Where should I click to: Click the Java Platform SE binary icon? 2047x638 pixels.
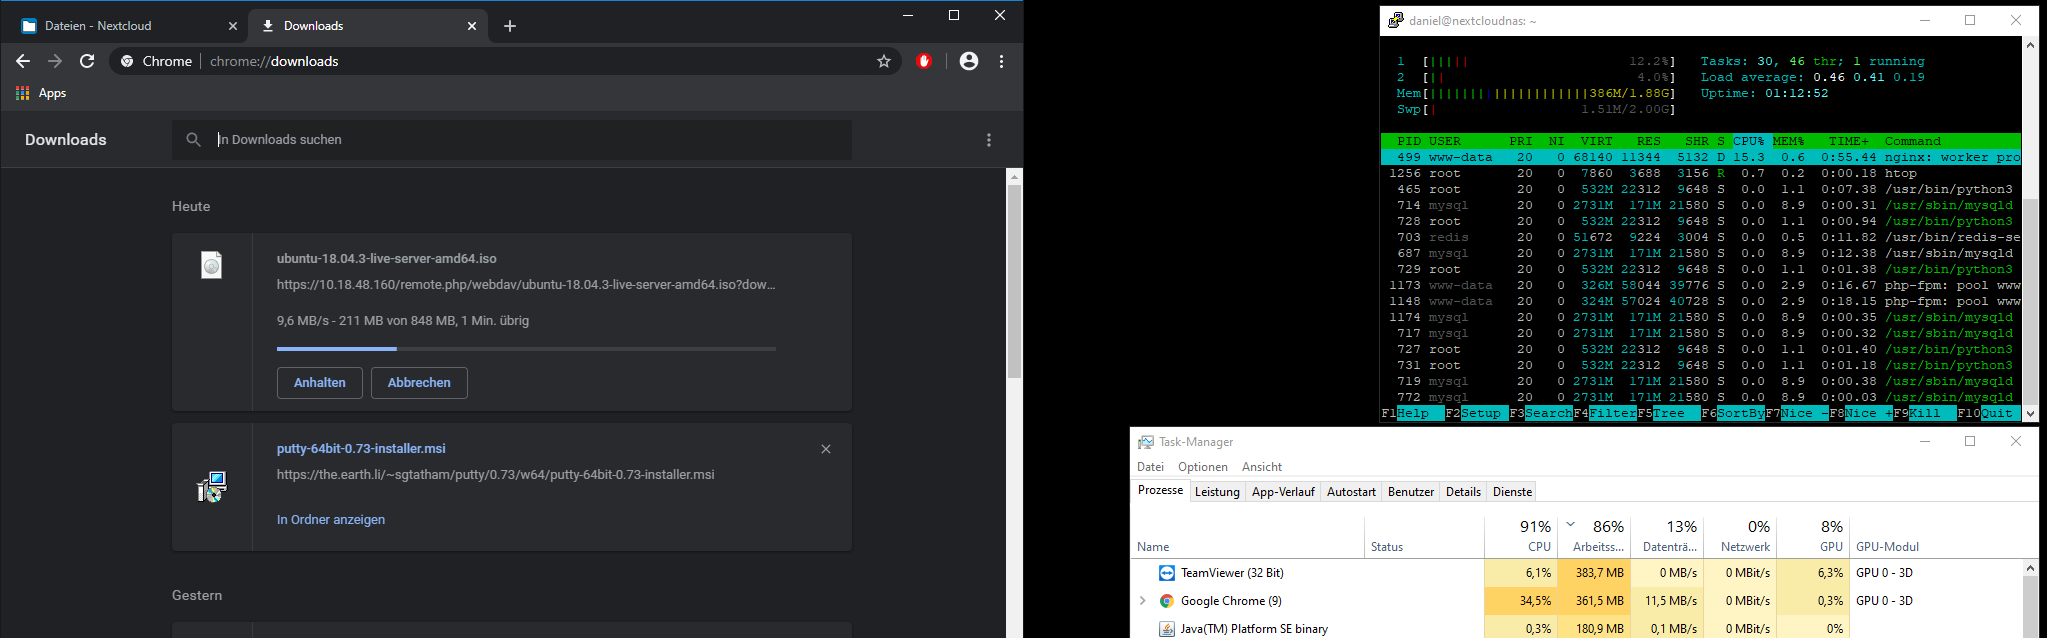[x=1166, y=629]
